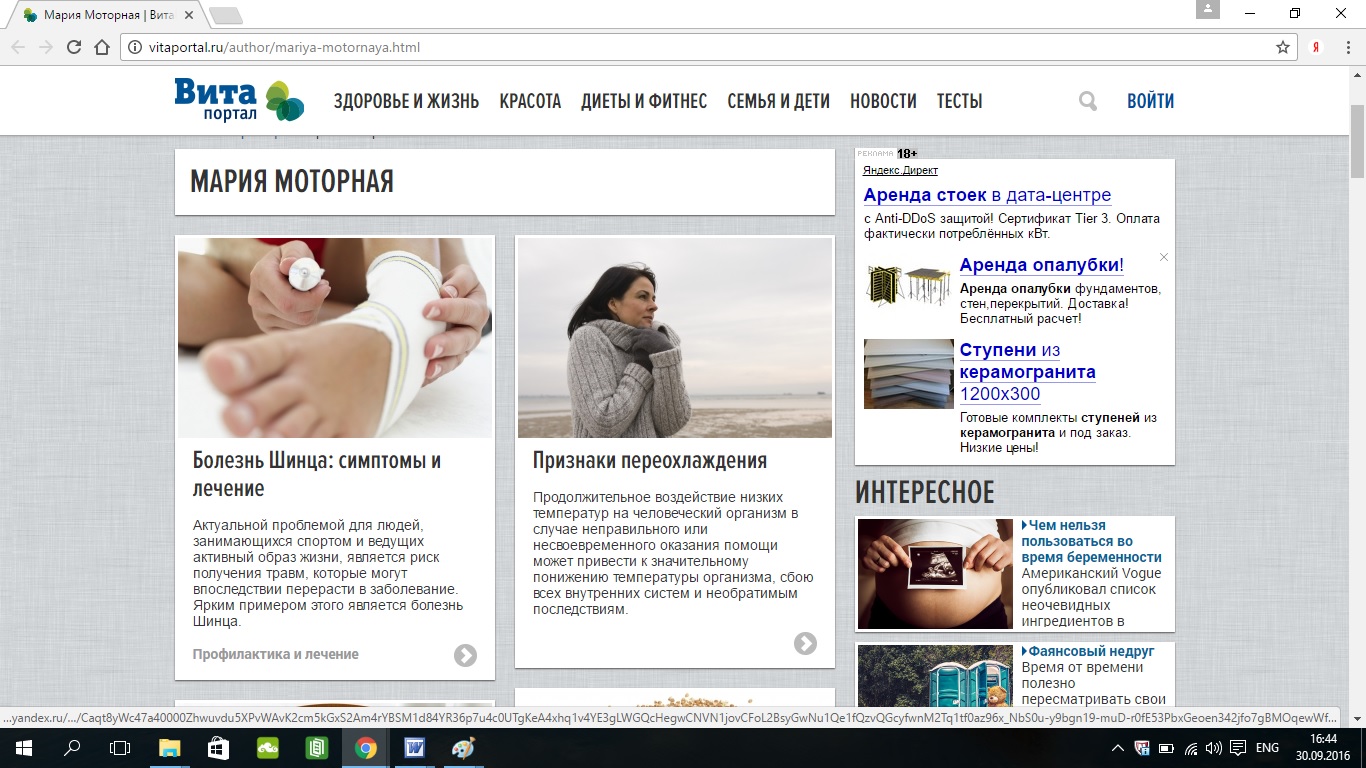Click the text starting Актуальной проблемой для людей
Image resolution: width=1366 pixels, height=768 pixels.
pyautogui.click(x=328, y=573)
